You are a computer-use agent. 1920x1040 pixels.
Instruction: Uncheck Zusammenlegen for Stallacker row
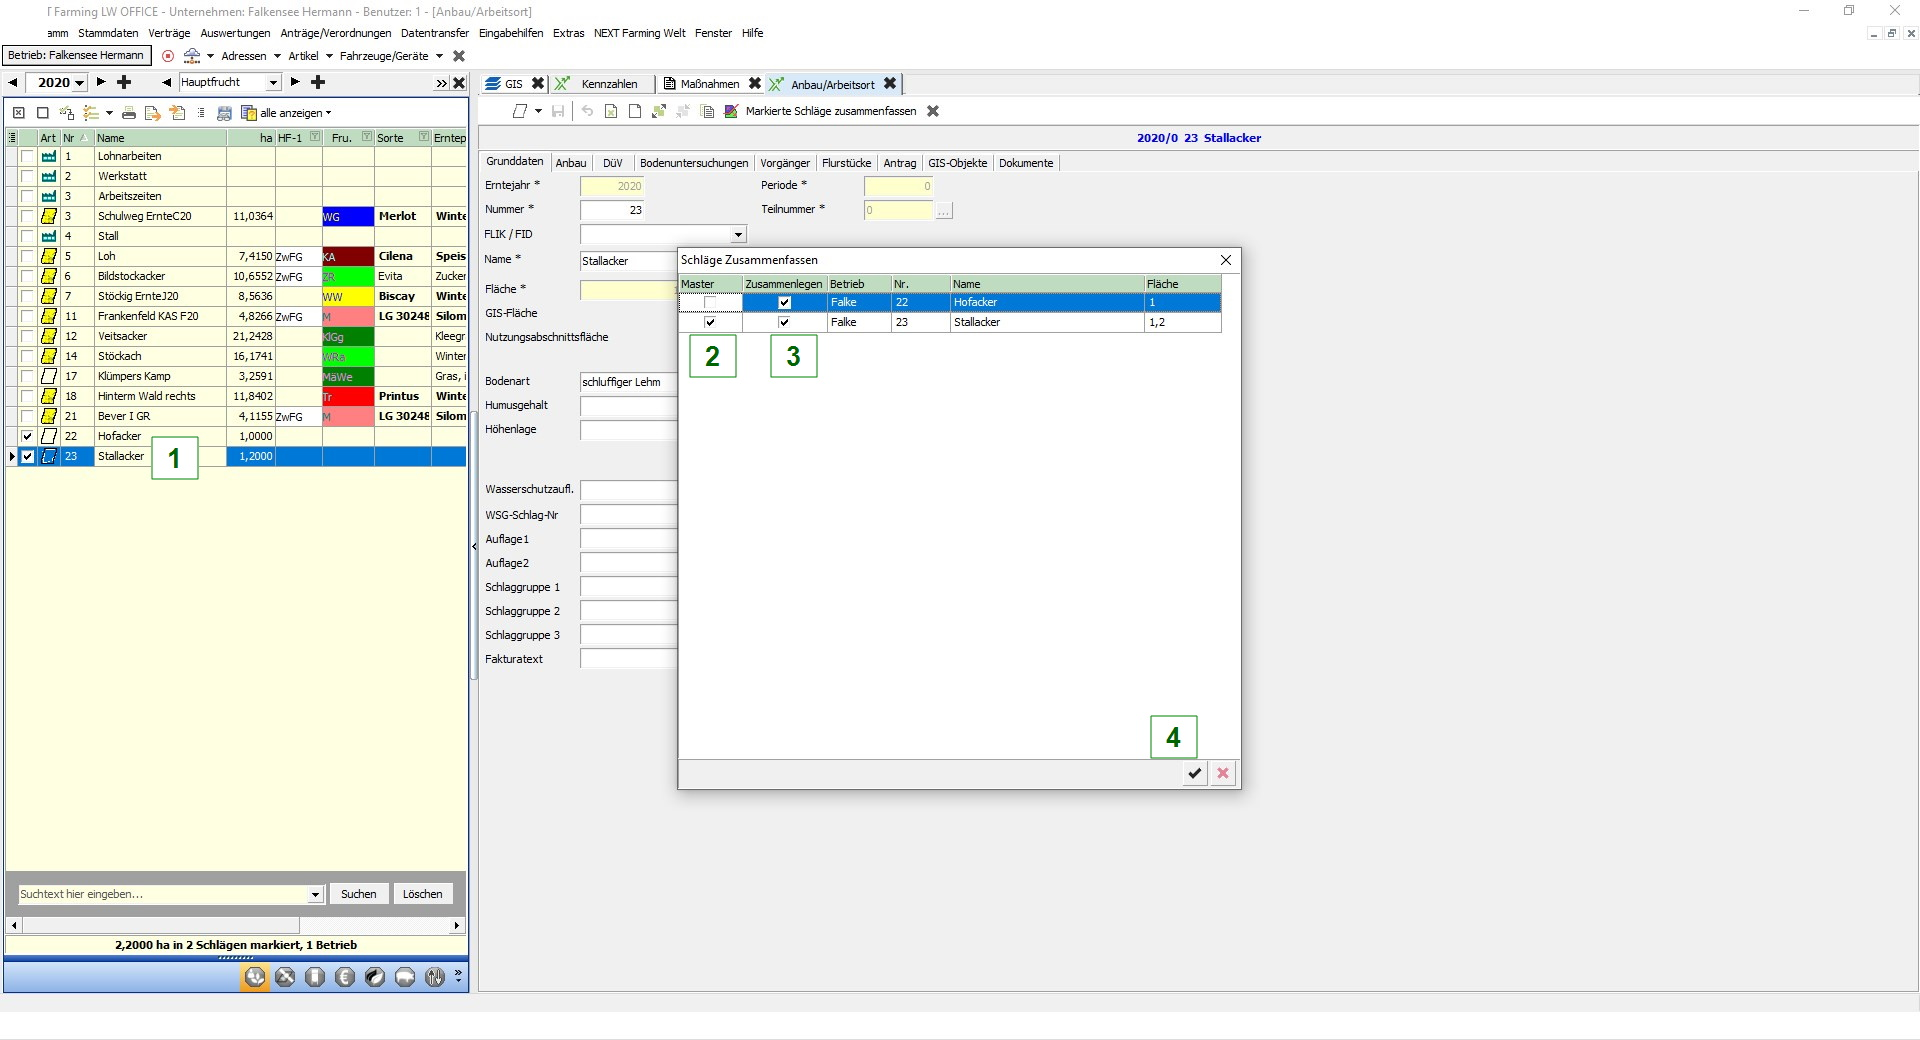pyautogui.click(x=784, y=322)
